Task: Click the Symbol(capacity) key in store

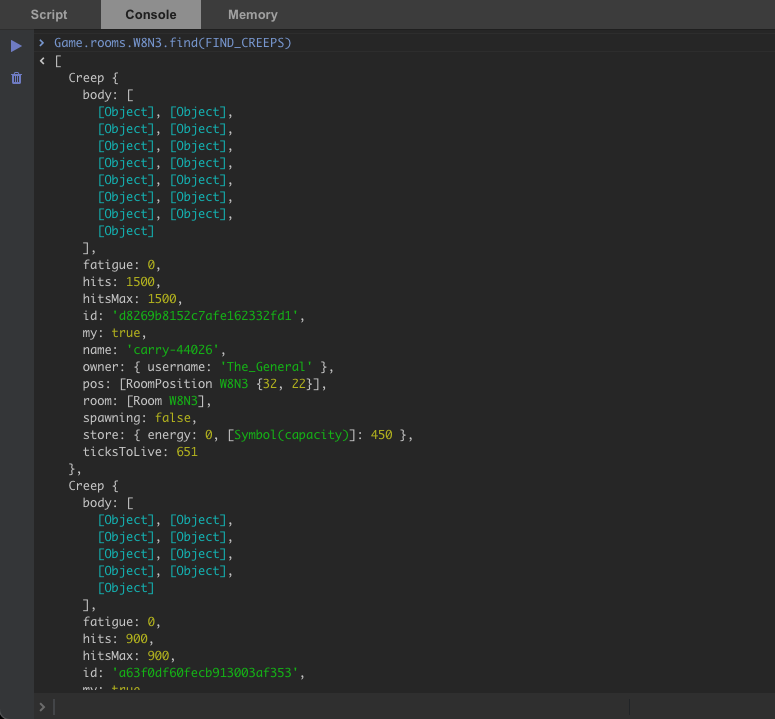Action: point(291,435)
